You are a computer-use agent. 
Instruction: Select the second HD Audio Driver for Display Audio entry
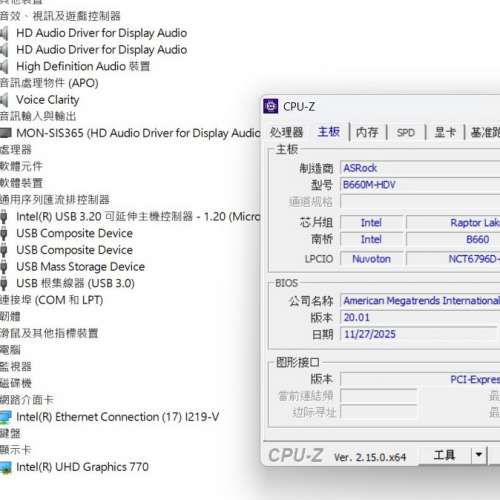101,50
